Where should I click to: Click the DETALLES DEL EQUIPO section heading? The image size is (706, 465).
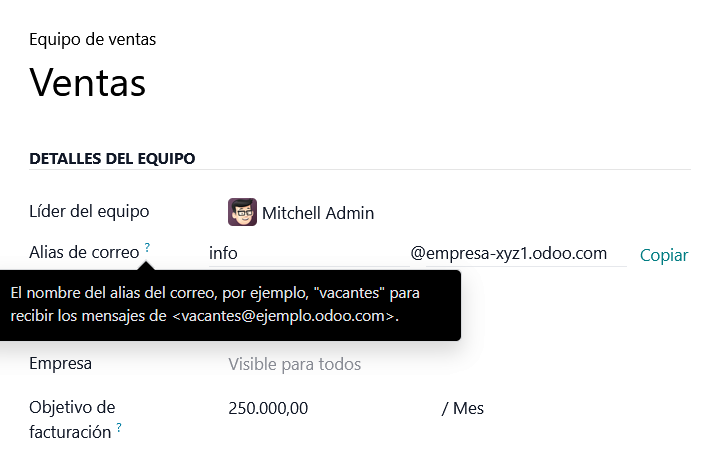click(112, 158)
